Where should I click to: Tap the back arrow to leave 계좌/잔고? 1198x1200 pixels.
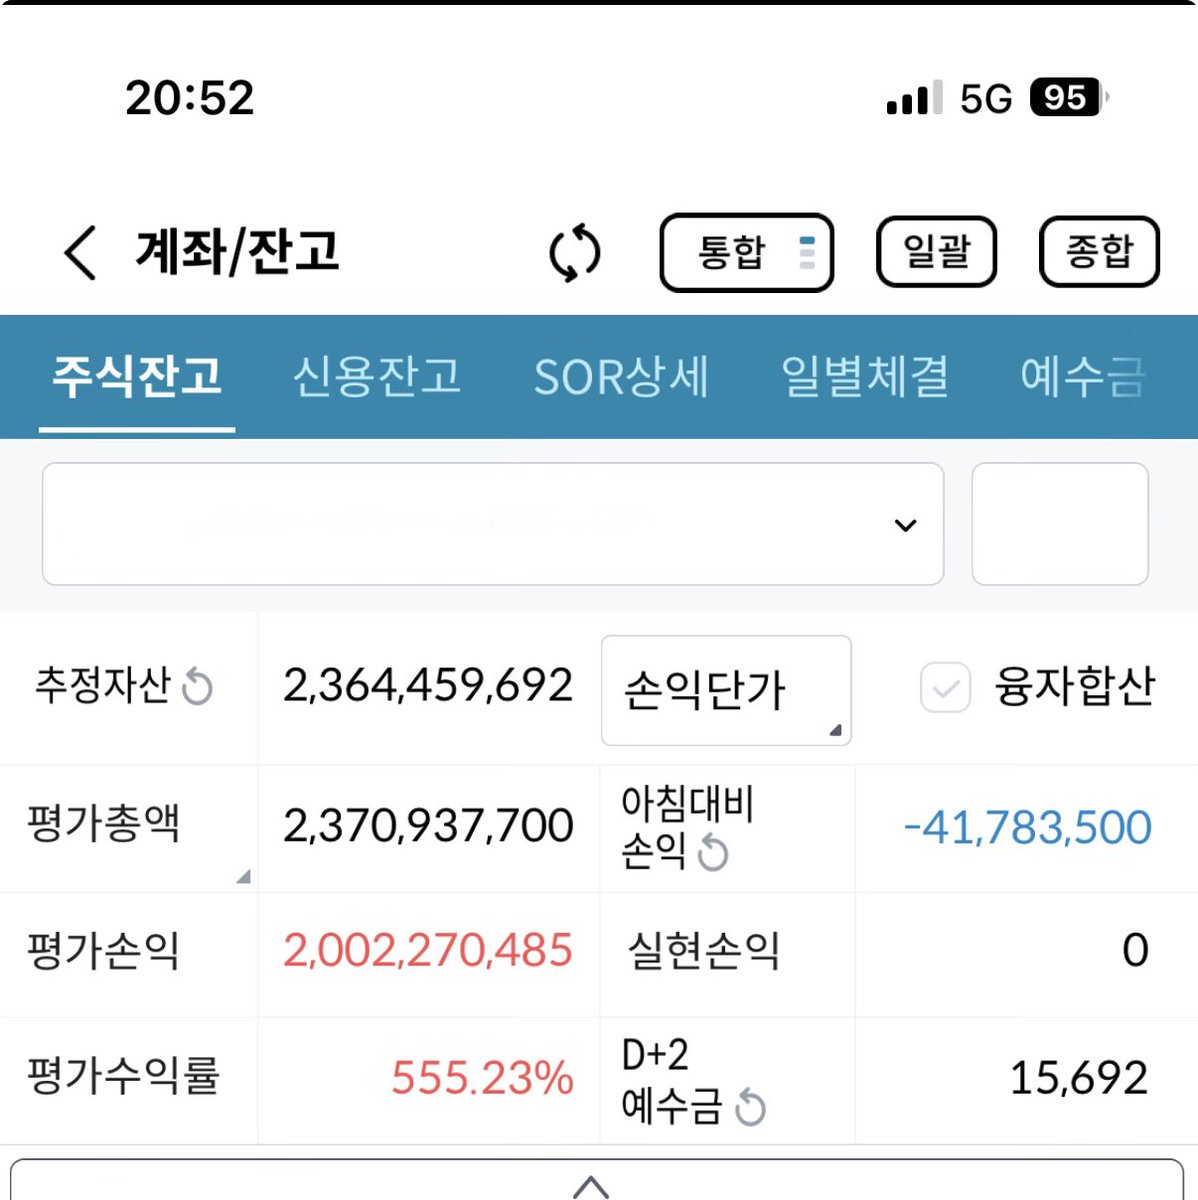coord(78,253)
